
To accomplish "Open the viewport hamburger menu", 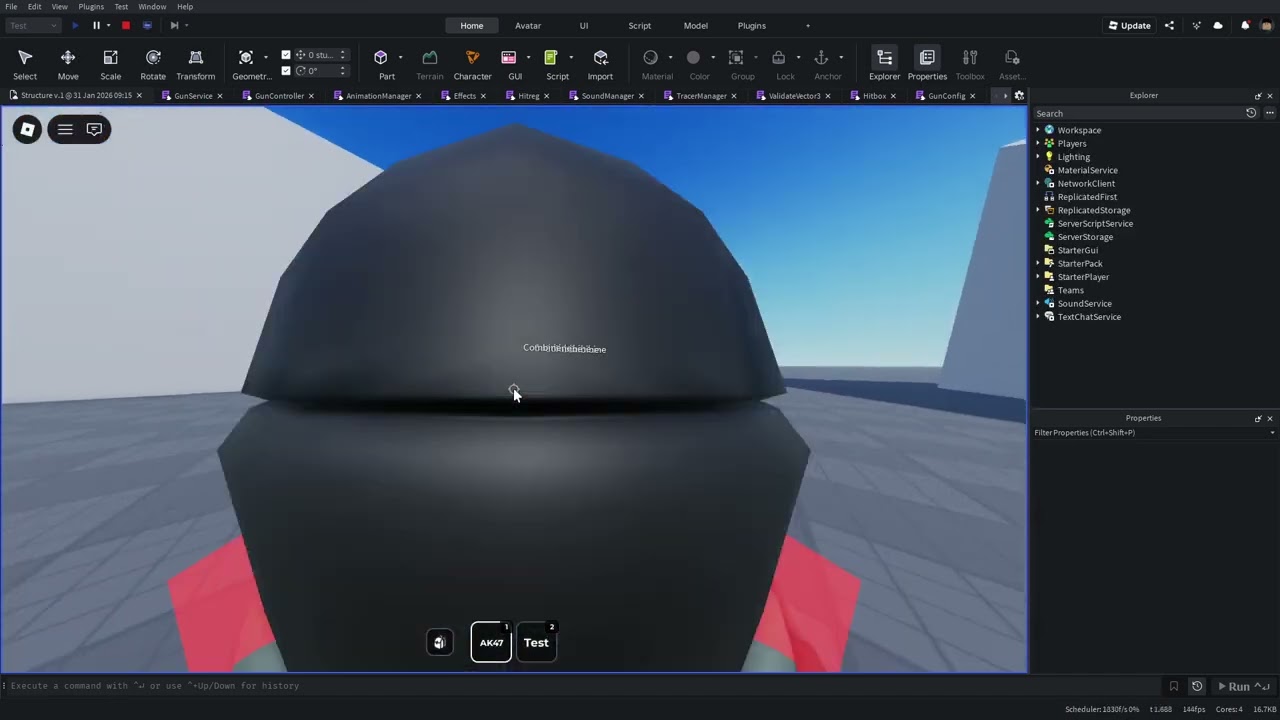I will point(65,129).
